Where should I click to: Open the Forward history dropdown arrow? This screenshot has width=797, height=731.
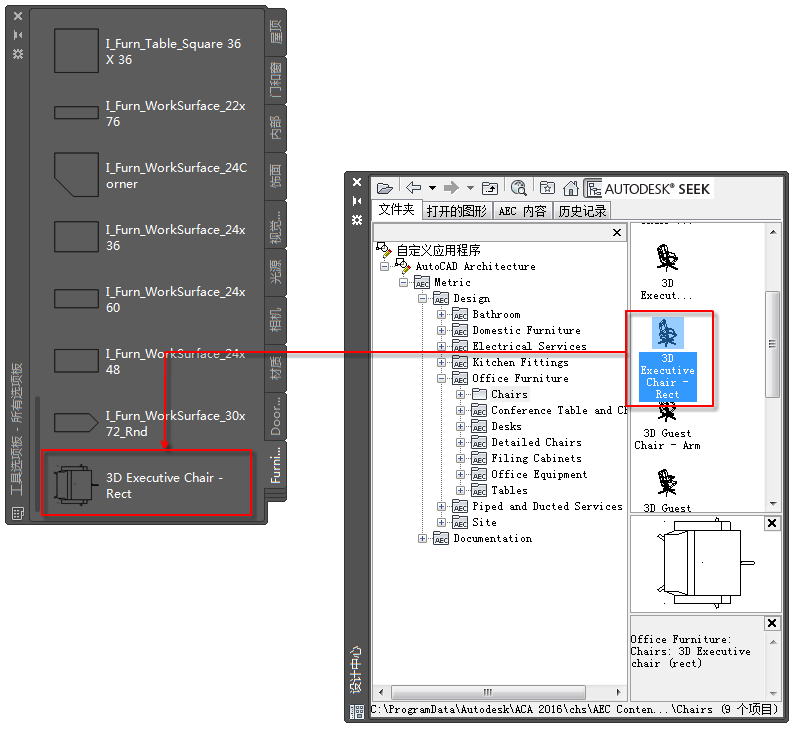pyautogui.click(x=470, y=188)
